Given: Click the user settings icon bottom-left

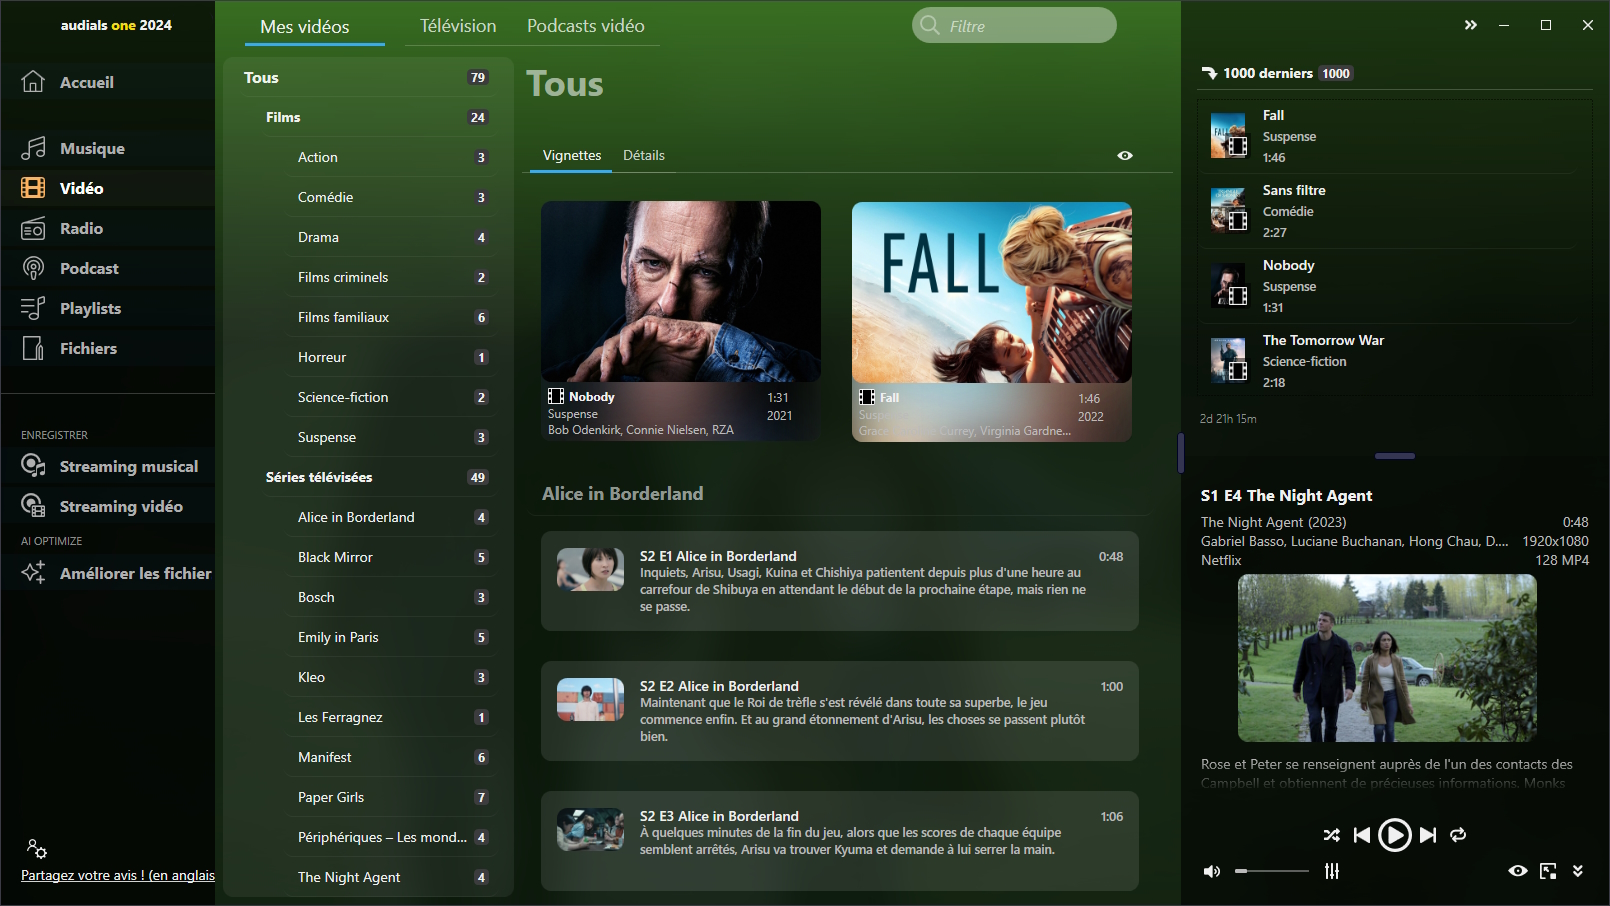Looking at the screenshot, I should coord(37,849).
